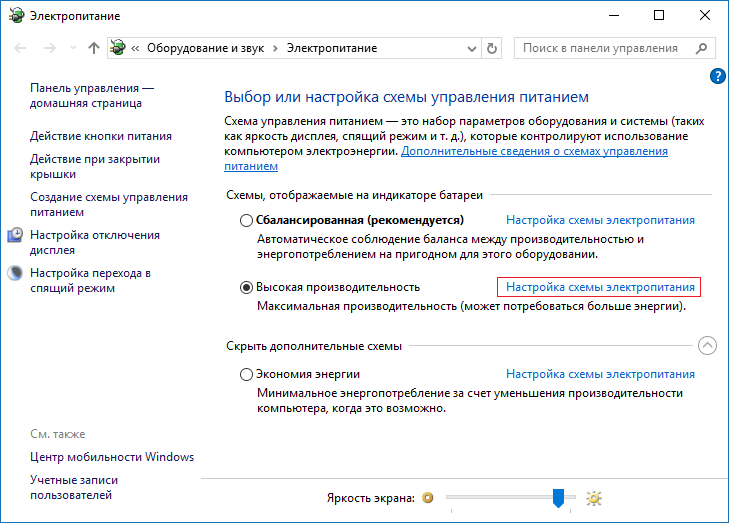Screen dimensions: 729x523
Task: Open Учетные записи пользователей
Action: (74, 488)
